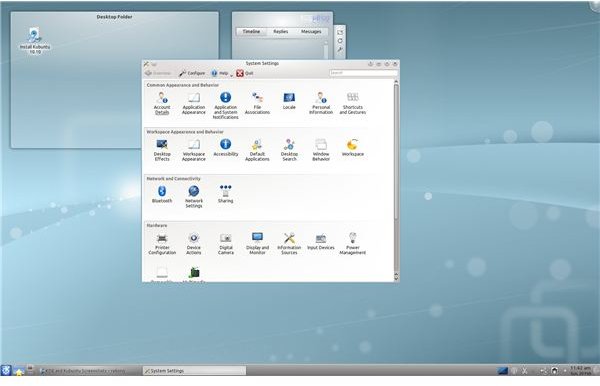
Task: Click rotate icon on microblog widget handle
Action: pos(340,41)
